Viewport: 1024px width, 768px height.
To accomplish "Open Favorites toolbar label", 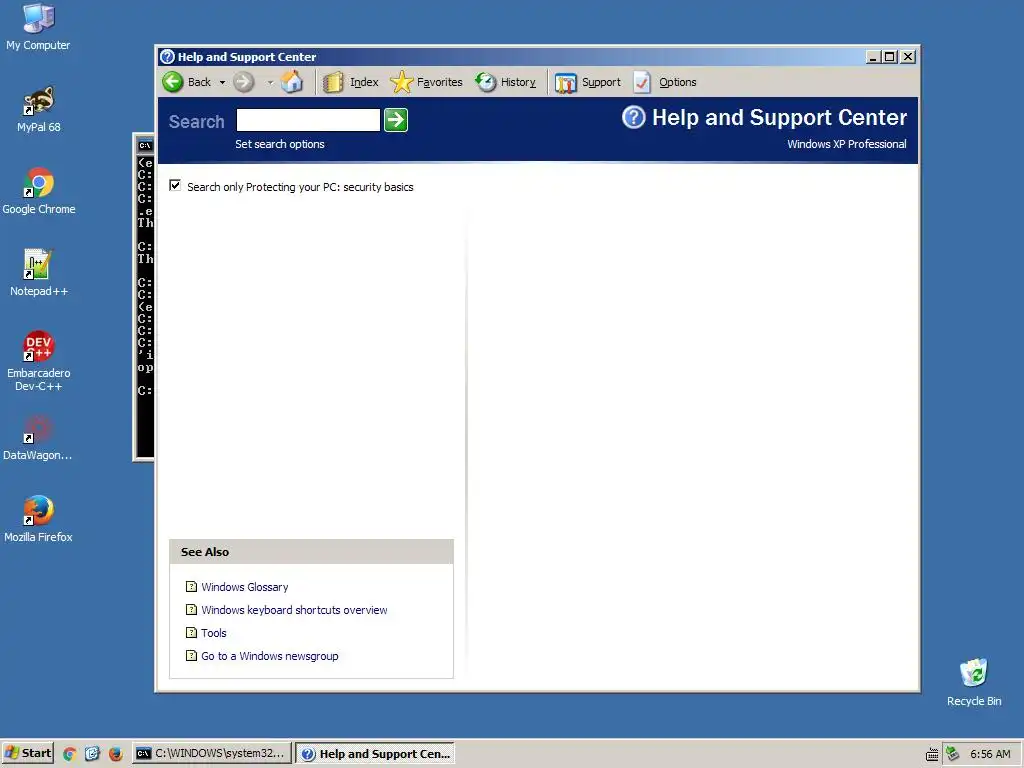I will pyautogui.click(x=440, y=82).
